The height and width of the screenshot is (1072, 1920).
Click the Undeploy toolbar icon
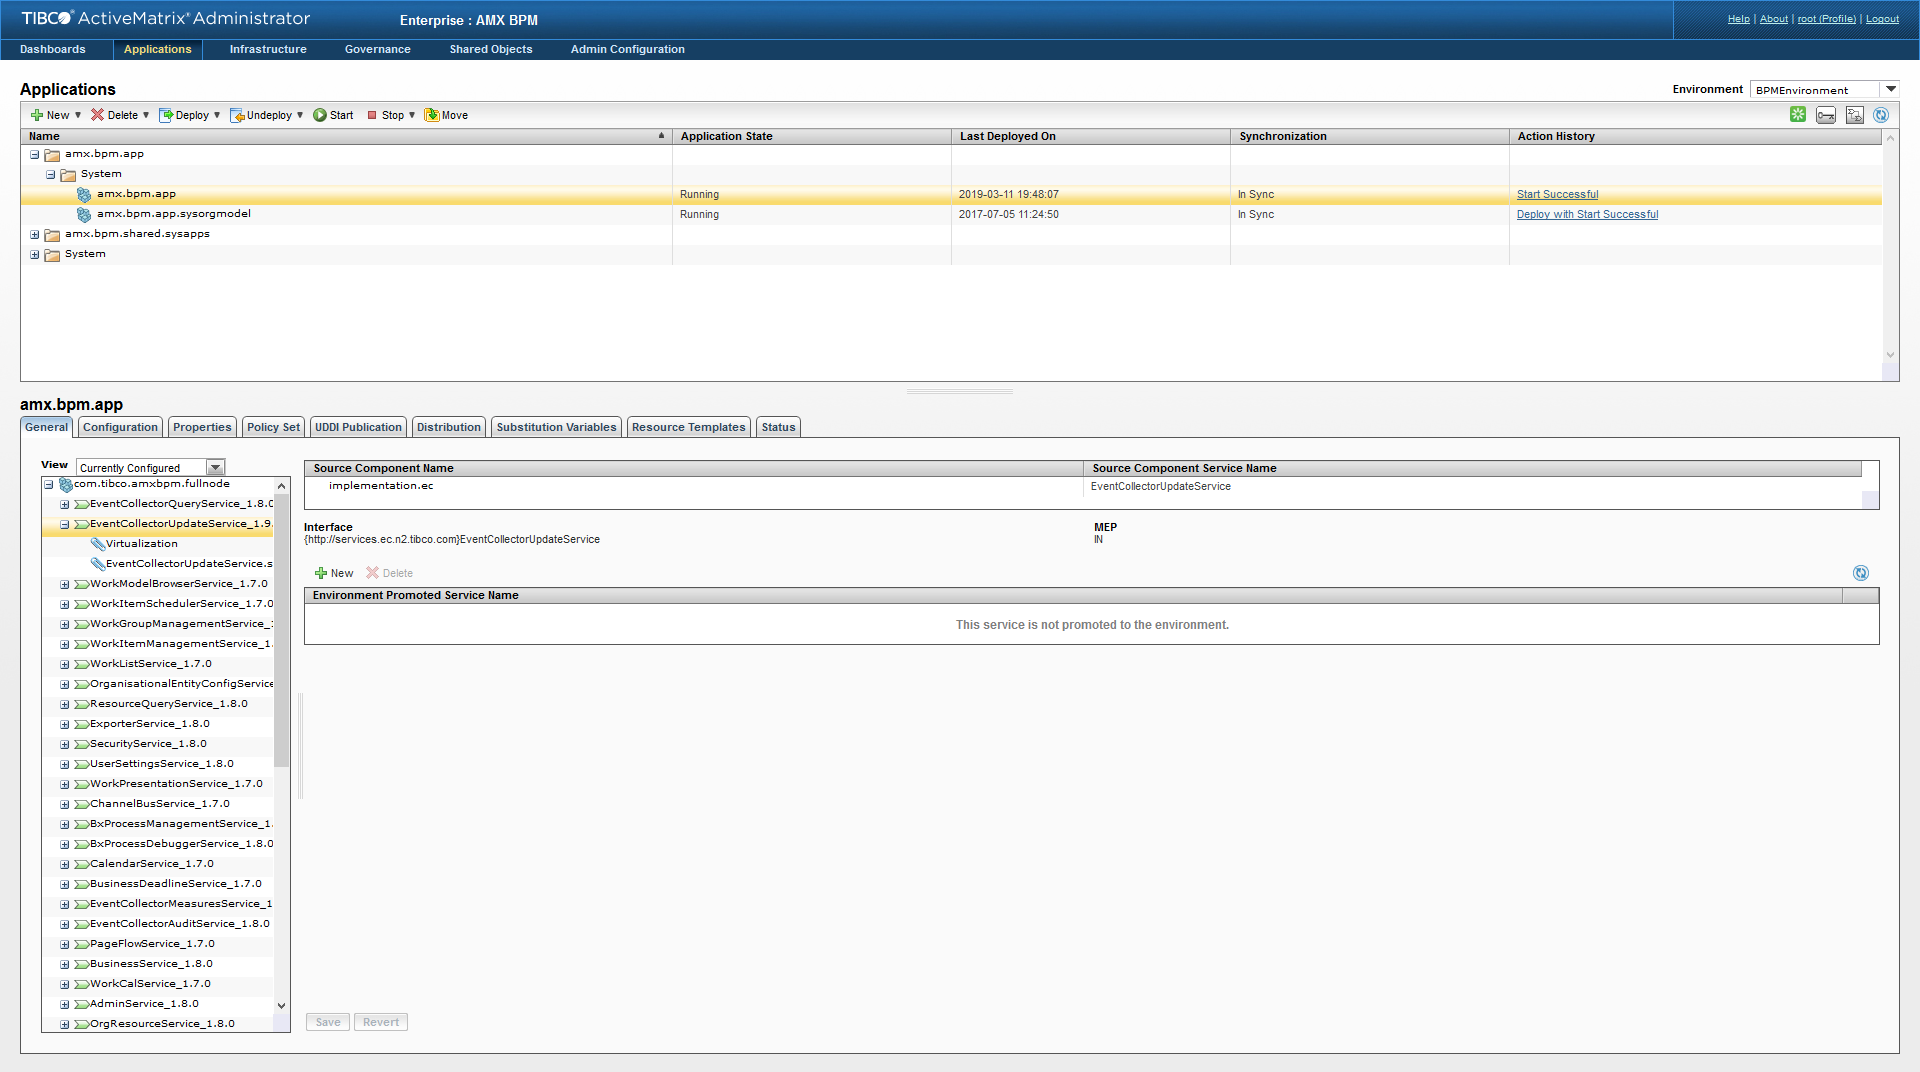coord(237,115)
